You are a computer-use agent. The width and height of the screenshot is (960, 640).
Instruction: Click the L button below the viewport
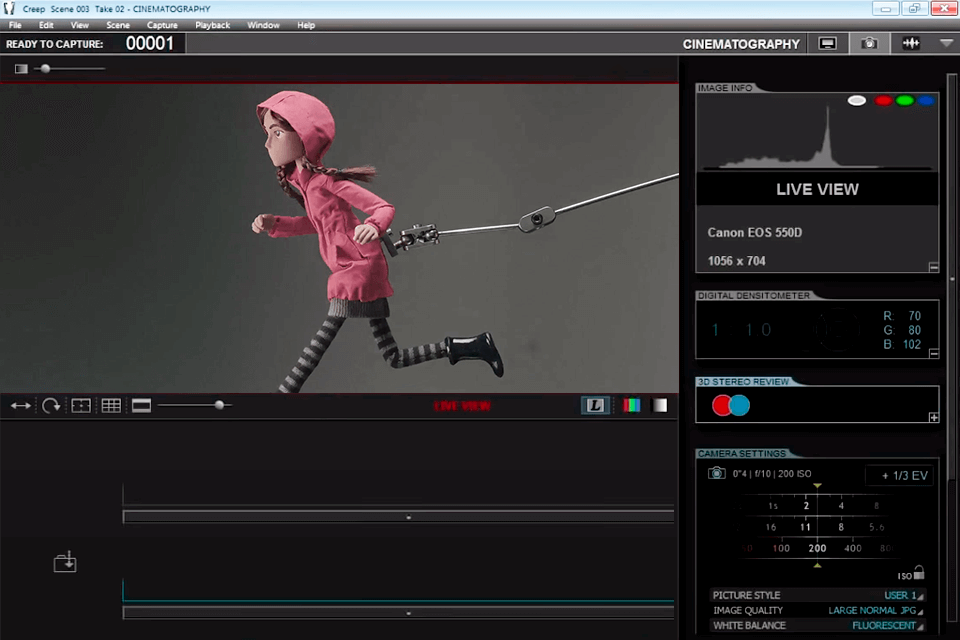click(596, 405)
